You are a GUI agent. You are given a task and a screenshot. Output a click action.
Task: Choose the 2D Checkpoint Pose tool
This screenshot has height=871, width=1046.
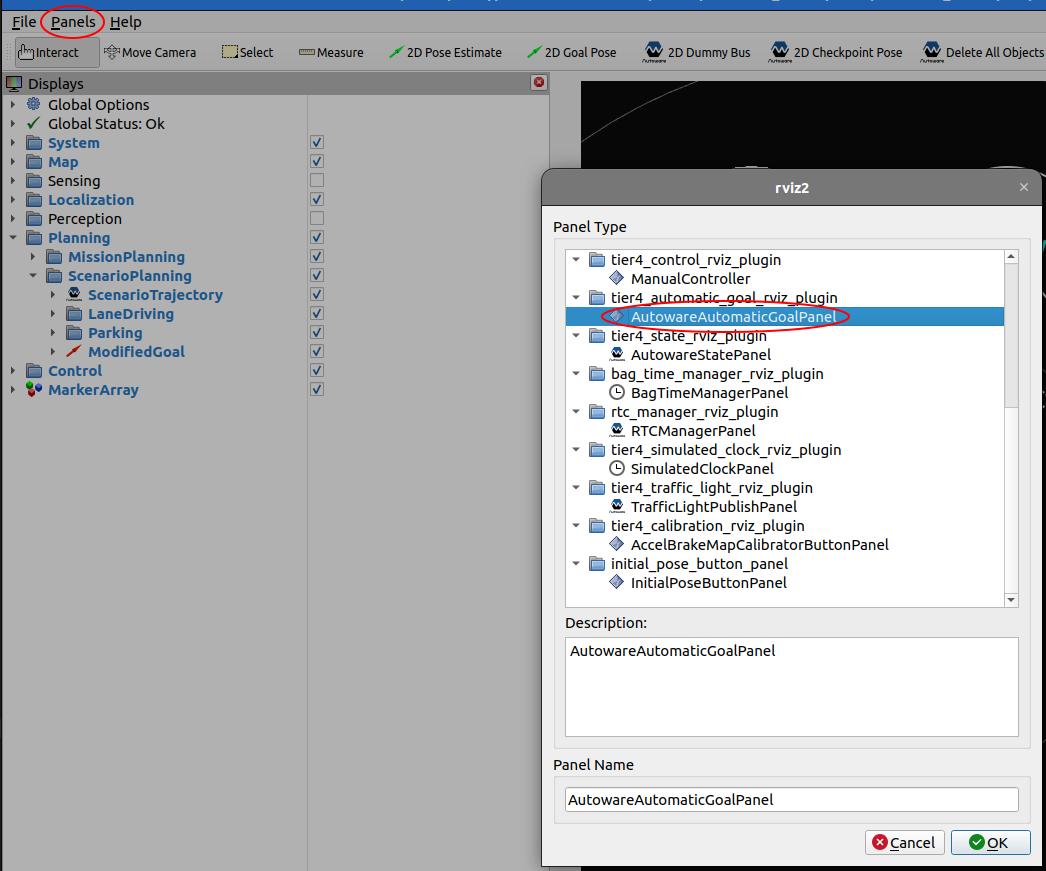(x=835, y=51)
